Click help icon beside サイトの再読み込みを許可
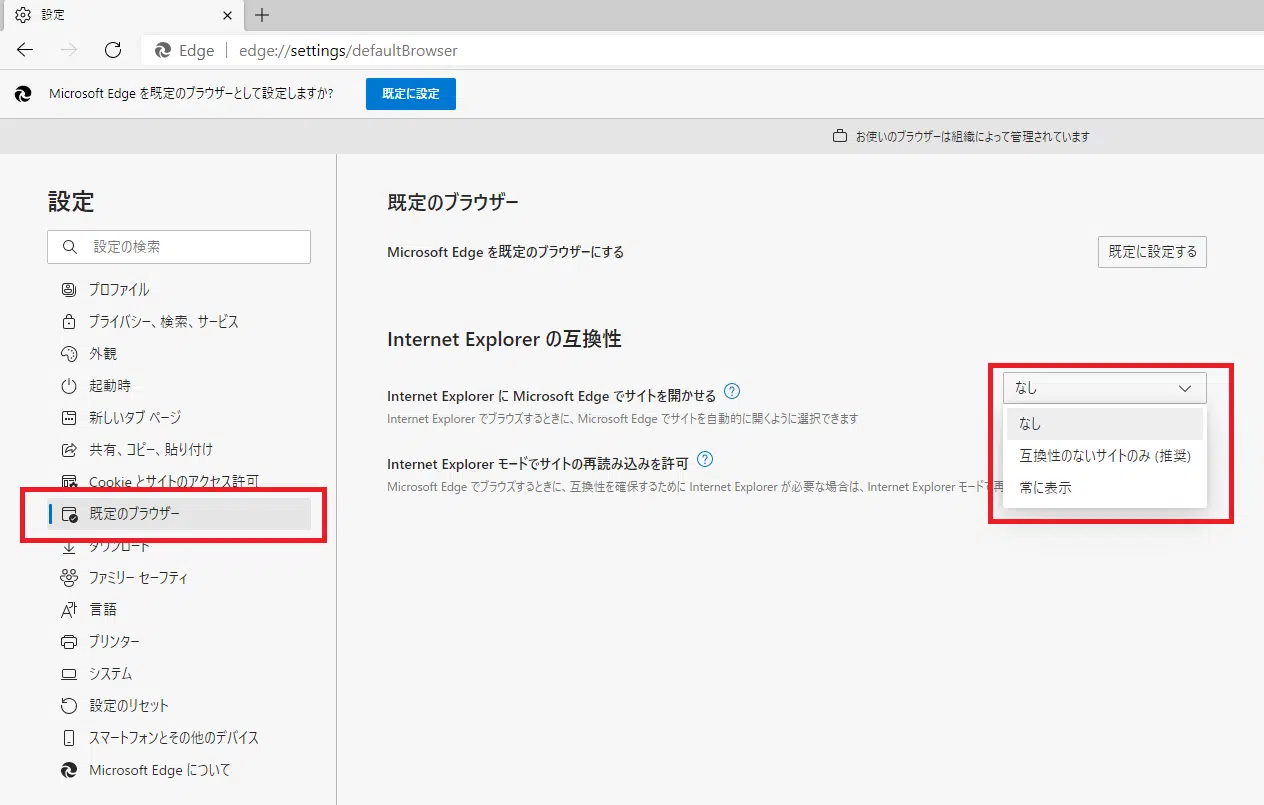 coord(705,460)
